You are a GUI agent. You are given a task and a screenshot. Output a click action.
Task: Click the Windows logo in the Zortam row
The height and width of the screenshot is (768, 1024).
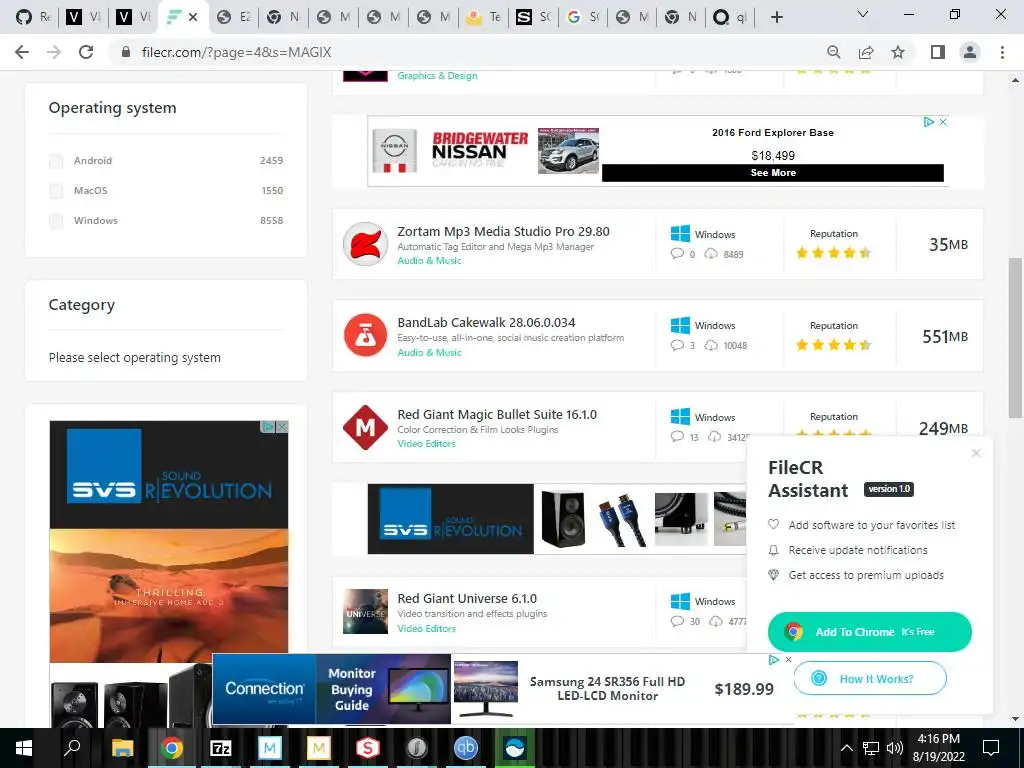pyautogui.click(x=680, y=234)
